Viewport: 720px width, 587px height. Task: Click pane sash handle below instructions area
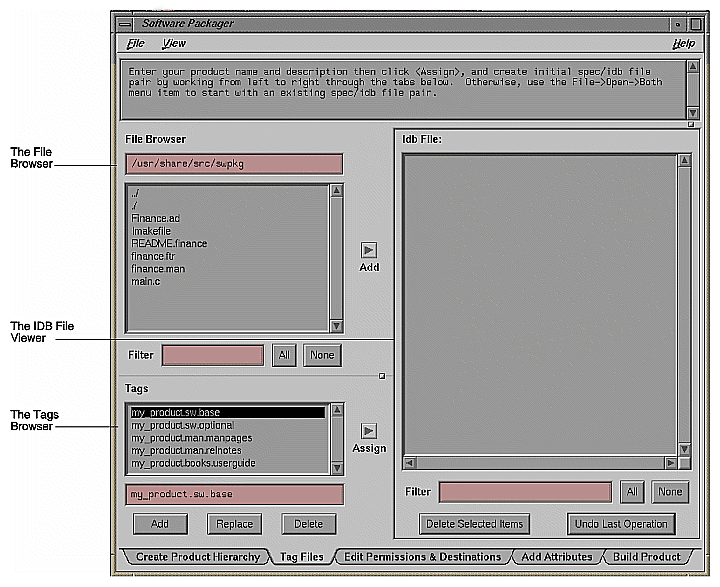pyautogui.click(x=691, y=124)
